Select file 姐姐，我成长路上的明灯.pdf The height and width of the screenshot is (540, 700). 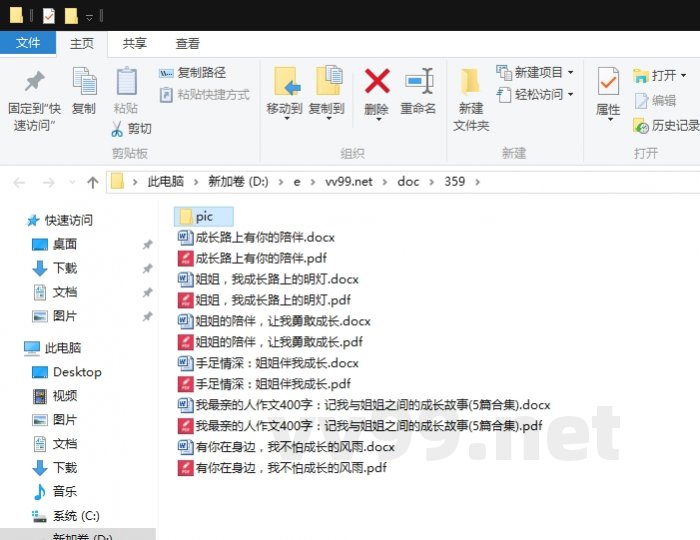tap(264, 300)
